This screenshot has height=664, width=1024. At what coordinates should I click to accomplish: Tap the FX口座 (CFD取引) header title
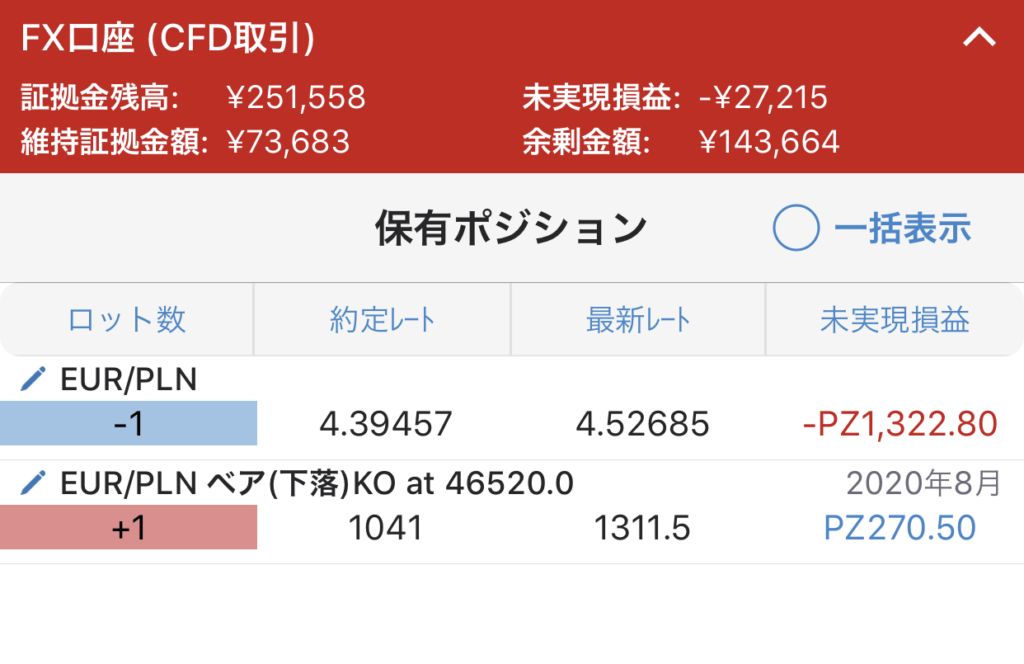pyautogui.click(x=168, y=38)
